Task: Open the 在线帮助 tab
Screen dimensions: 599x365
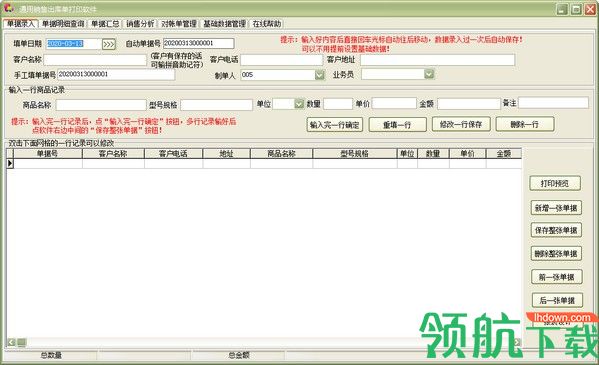Action: click(x=267, y=24)
